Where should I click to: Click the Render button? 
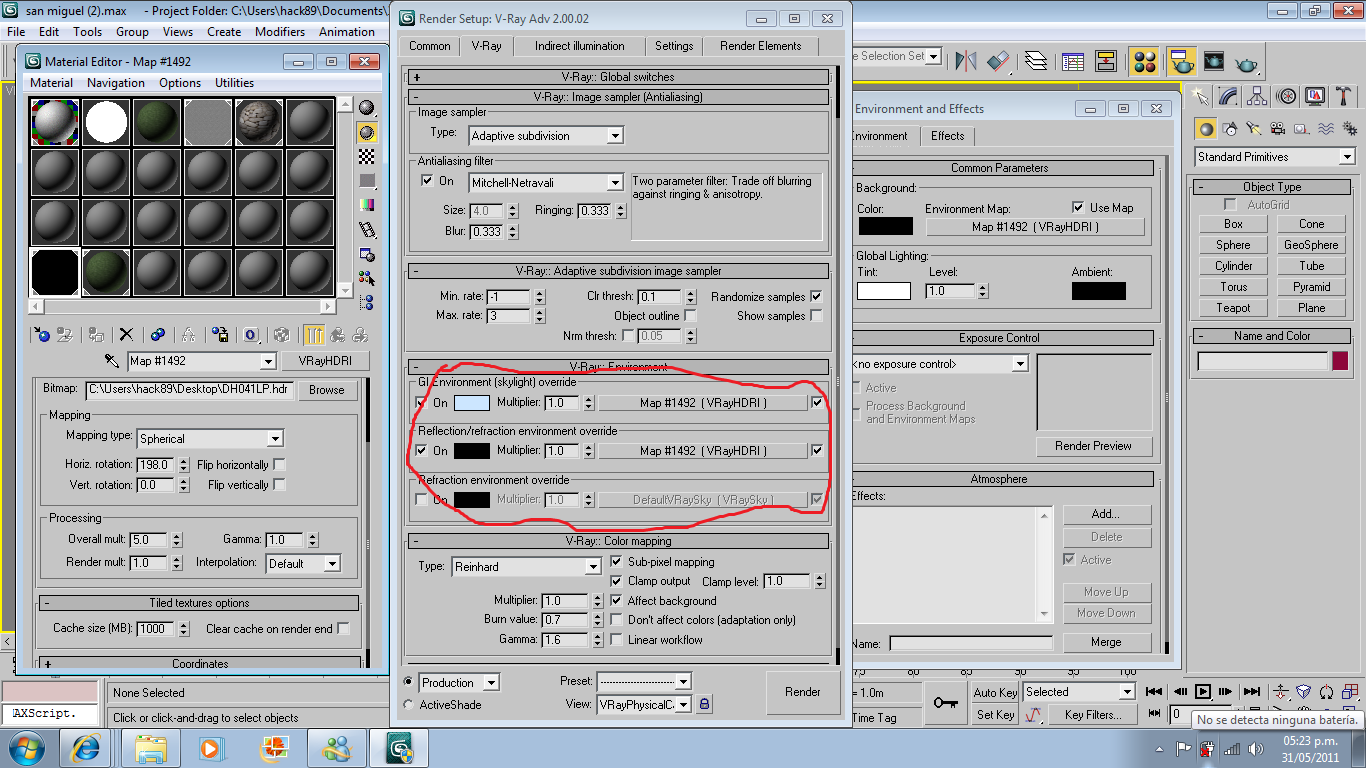tap(803, 692)
